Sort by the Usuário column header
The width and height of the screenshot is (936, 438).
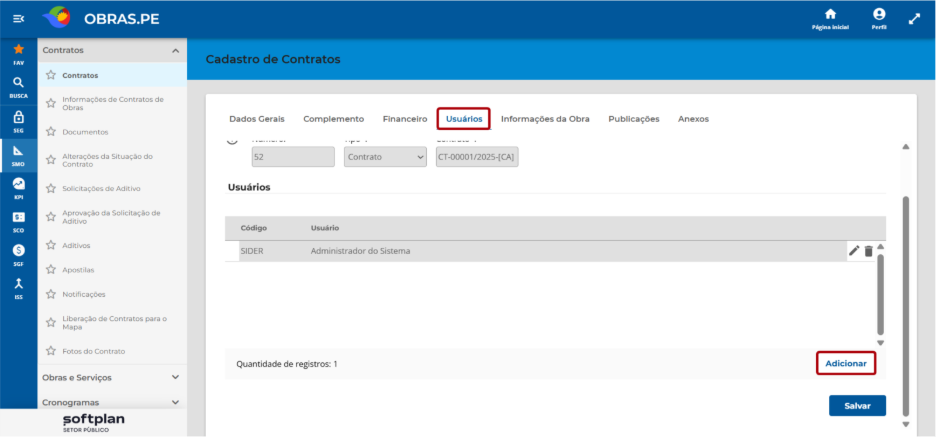pos(325,228)
